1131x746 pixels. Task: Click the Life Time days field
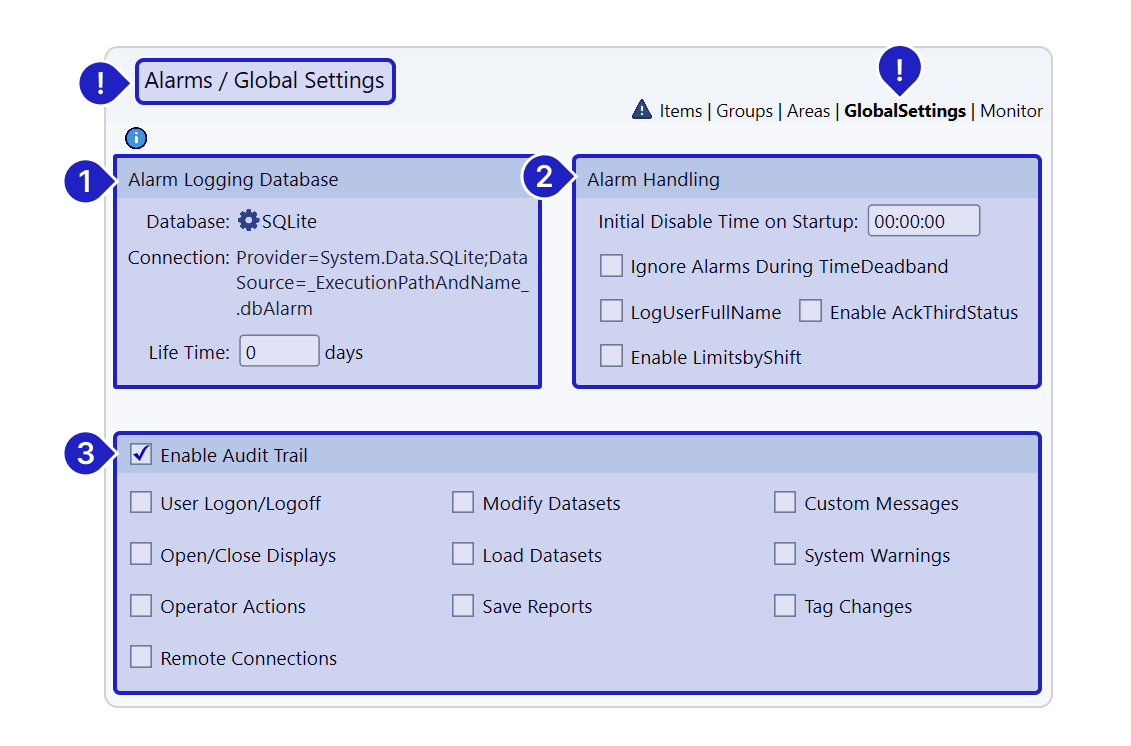(x=279, y=352)
